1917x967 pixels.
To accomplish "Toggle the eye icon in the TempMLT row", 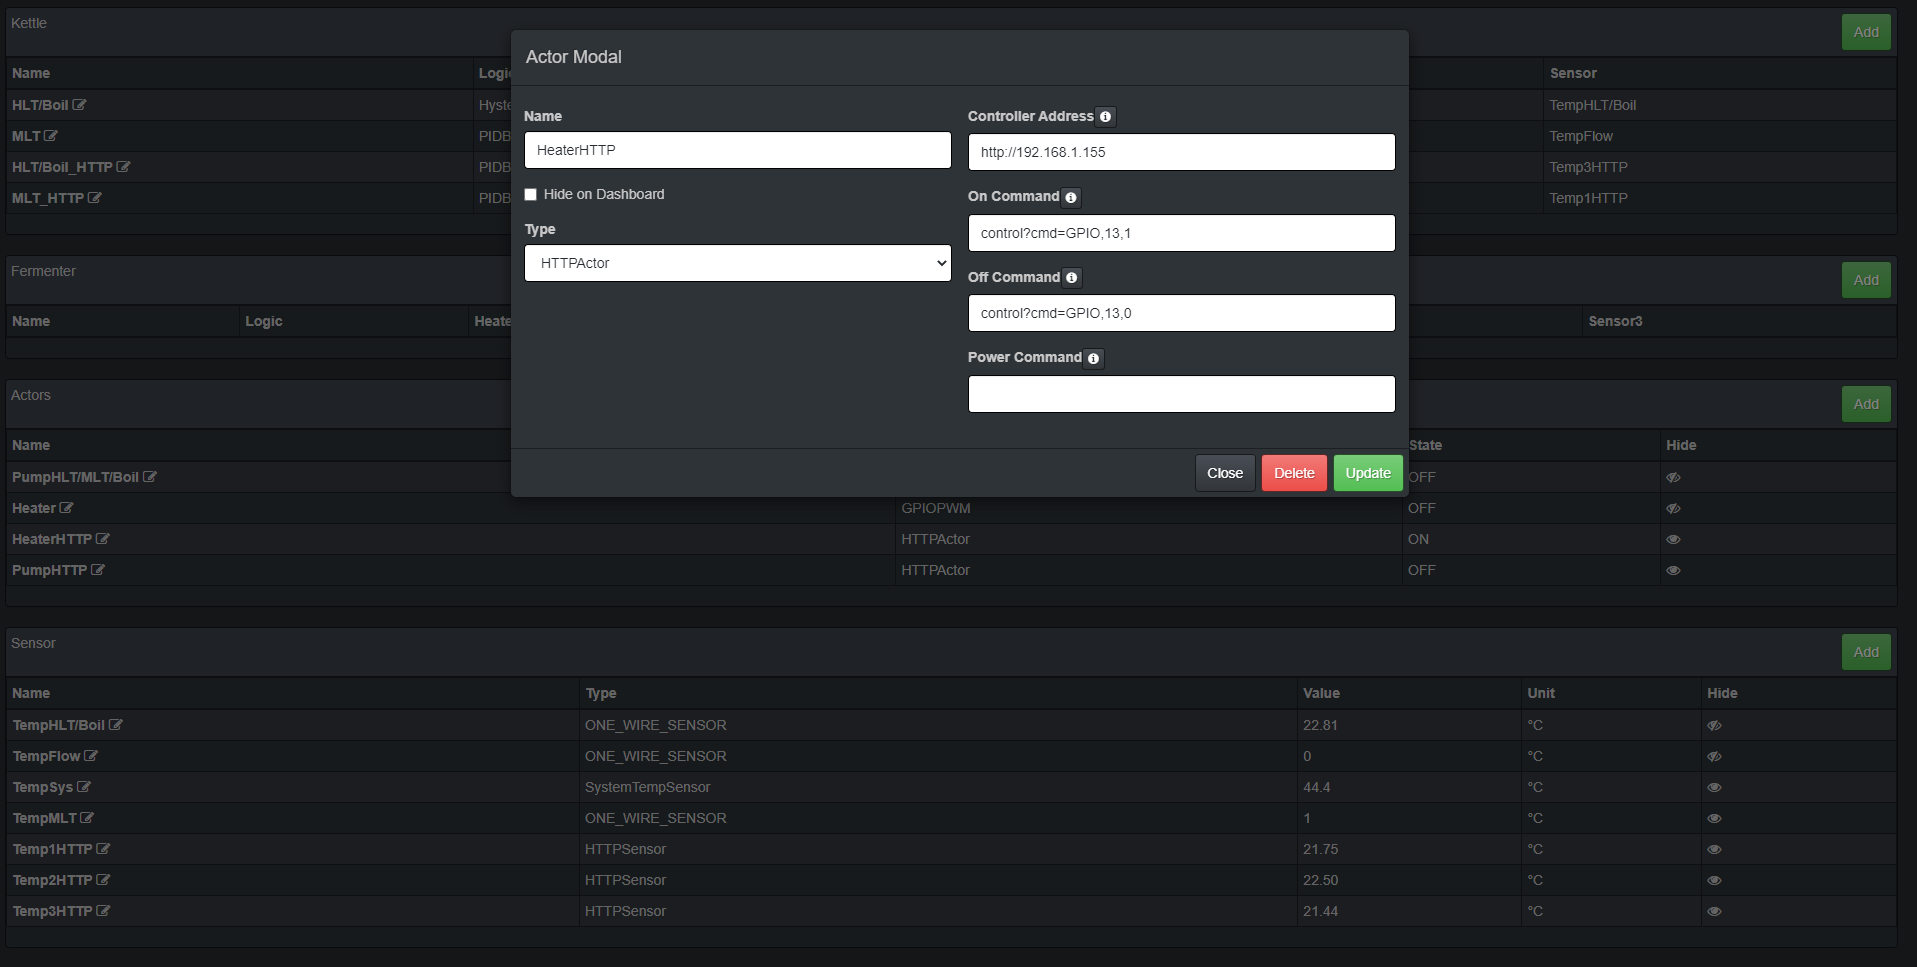I will 1714,819.
